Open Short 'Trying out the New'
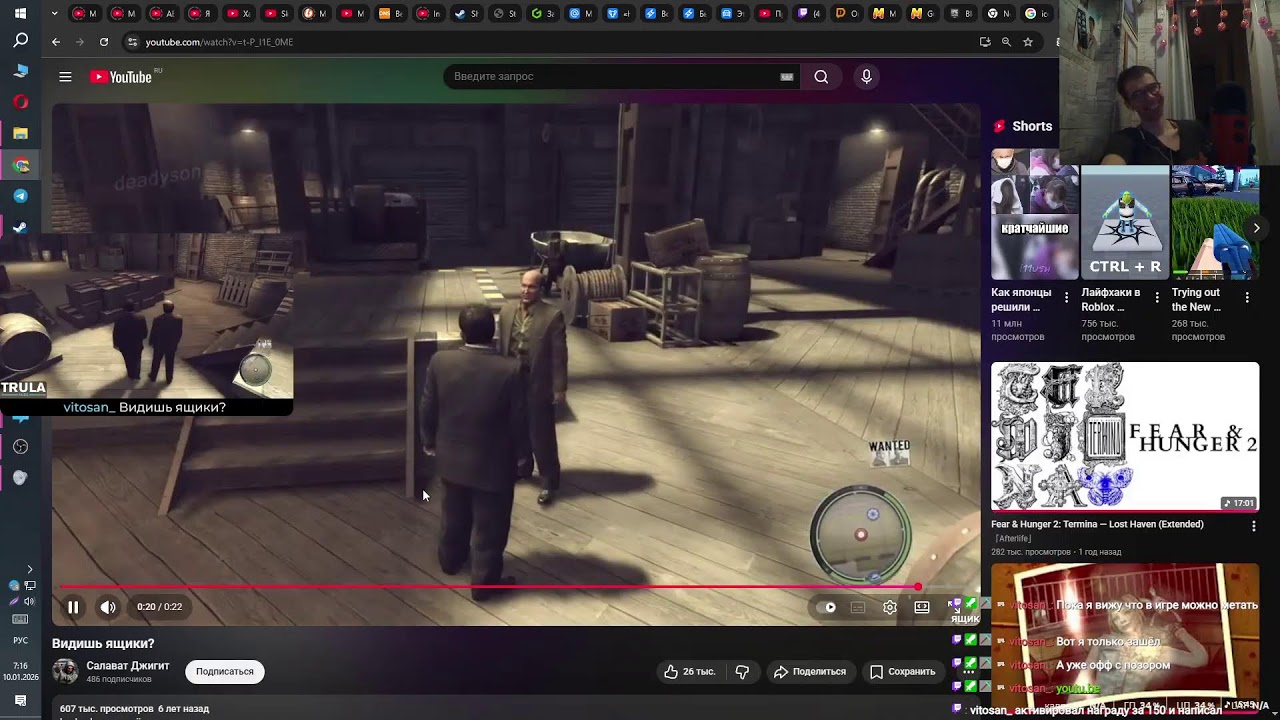The image size is (1280, 720). 1215,214
